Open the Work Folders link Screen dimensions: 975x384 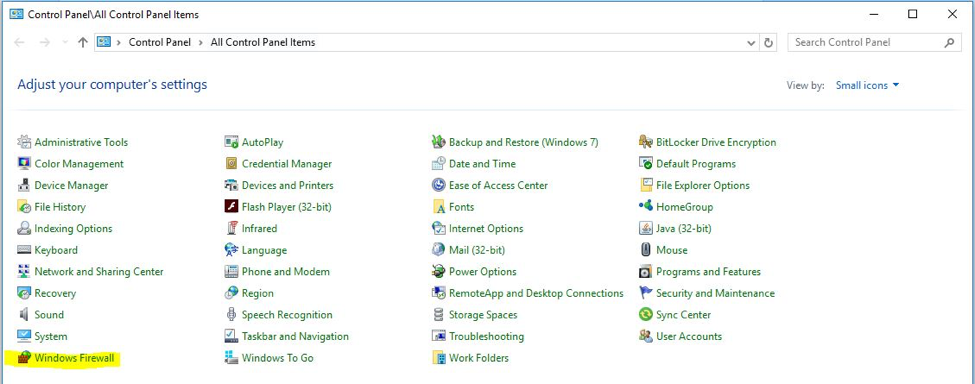(x=479, y=358)
